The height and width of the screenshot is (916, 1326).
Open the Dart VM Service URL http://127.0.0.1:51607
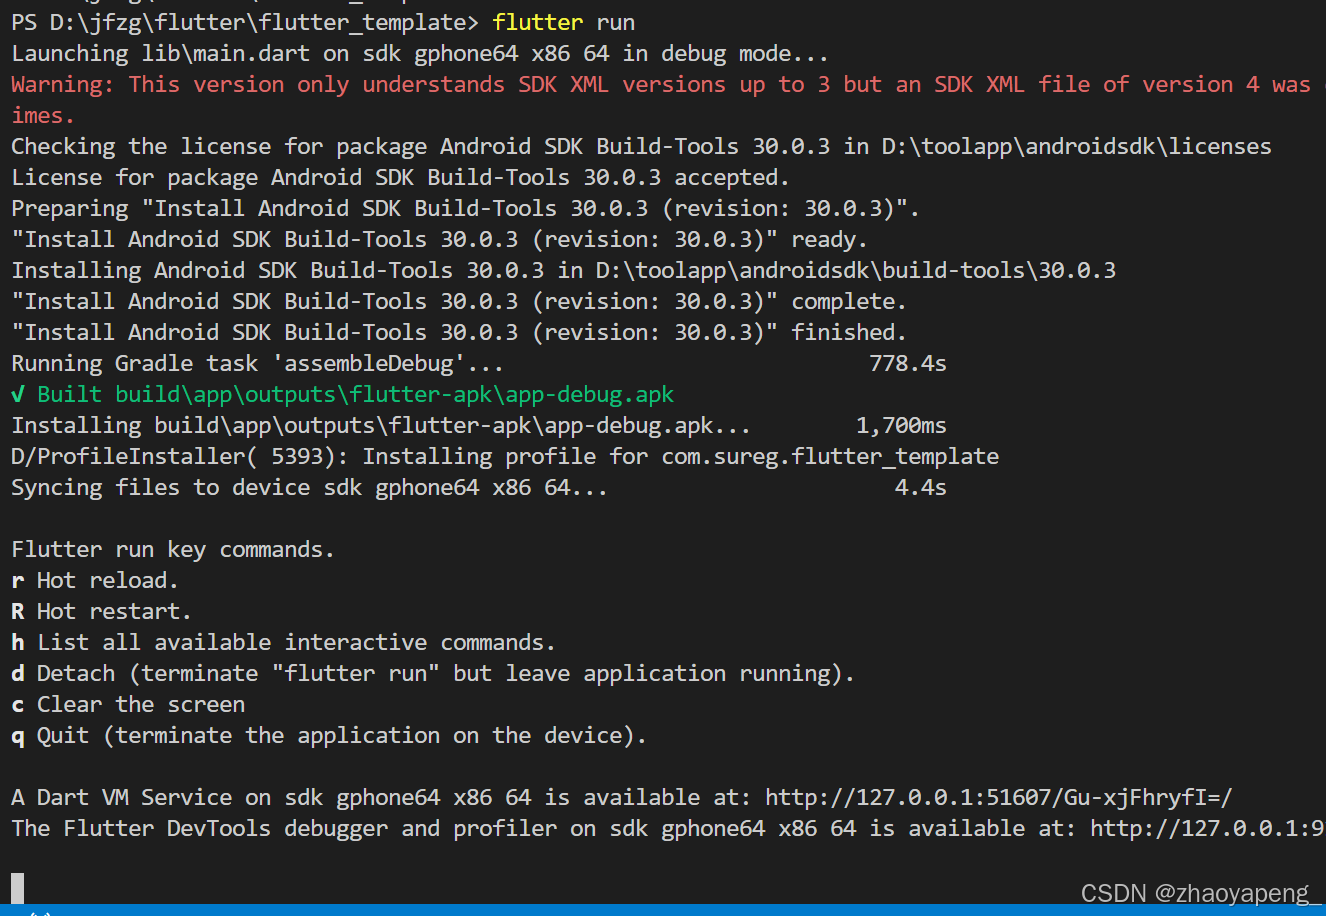click(998, 797)
